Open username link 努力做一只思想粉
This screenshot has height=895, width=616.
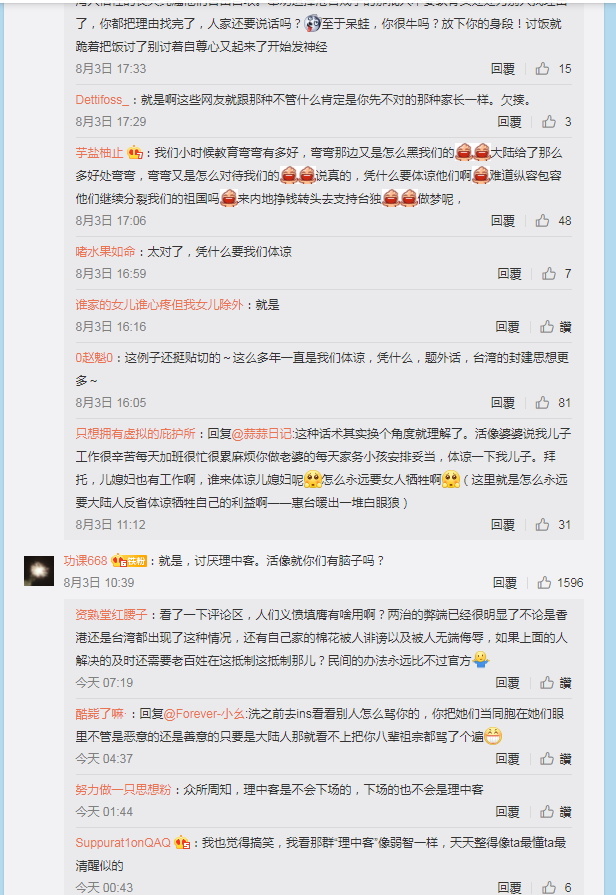[x=123, y=790]
